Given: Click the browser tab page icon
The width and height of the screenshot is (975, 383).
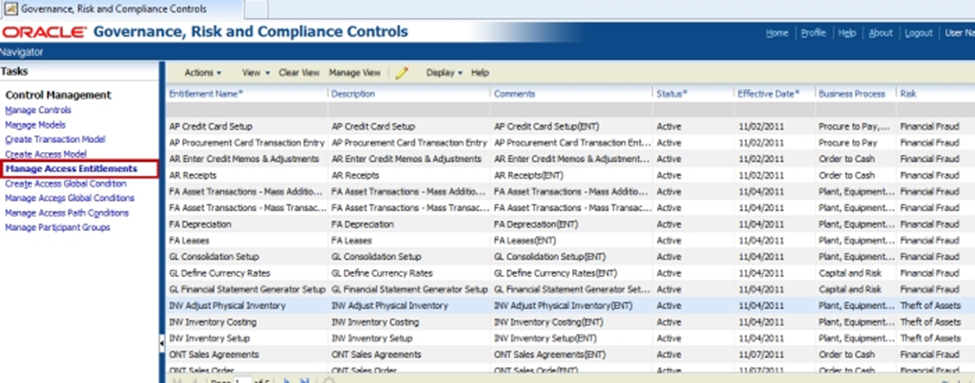Looking at the screenshot, I should 11,9.
